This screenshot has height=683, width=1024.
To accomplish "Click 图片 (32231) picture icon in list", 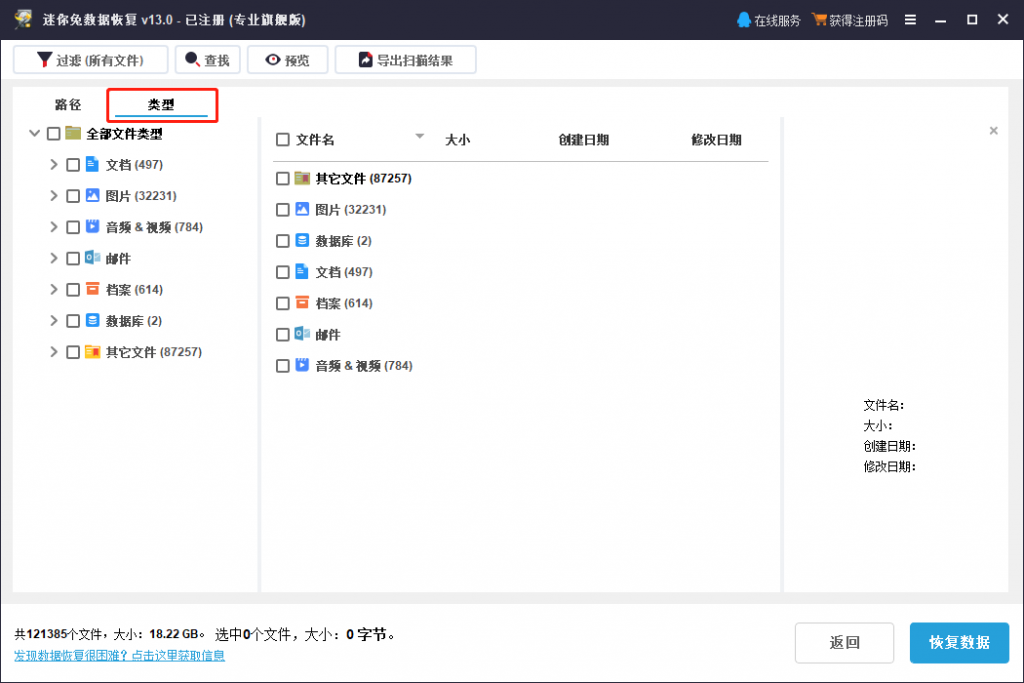I will tap(302, 209).
